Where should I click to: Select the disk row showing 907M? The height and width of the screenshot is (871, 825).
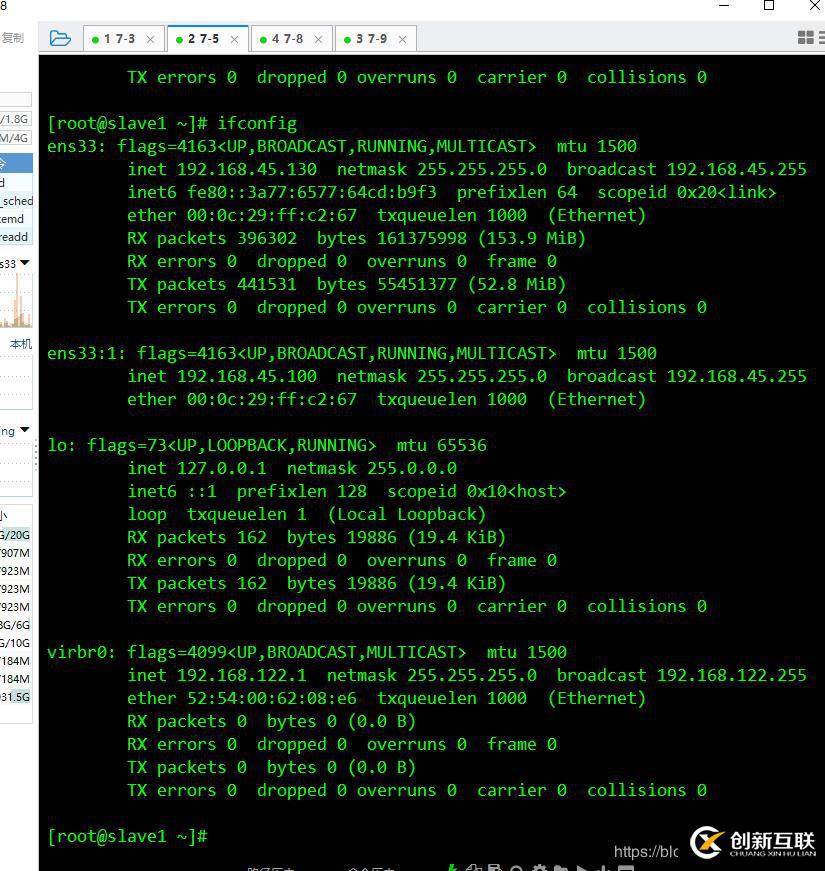click(16, 553)
